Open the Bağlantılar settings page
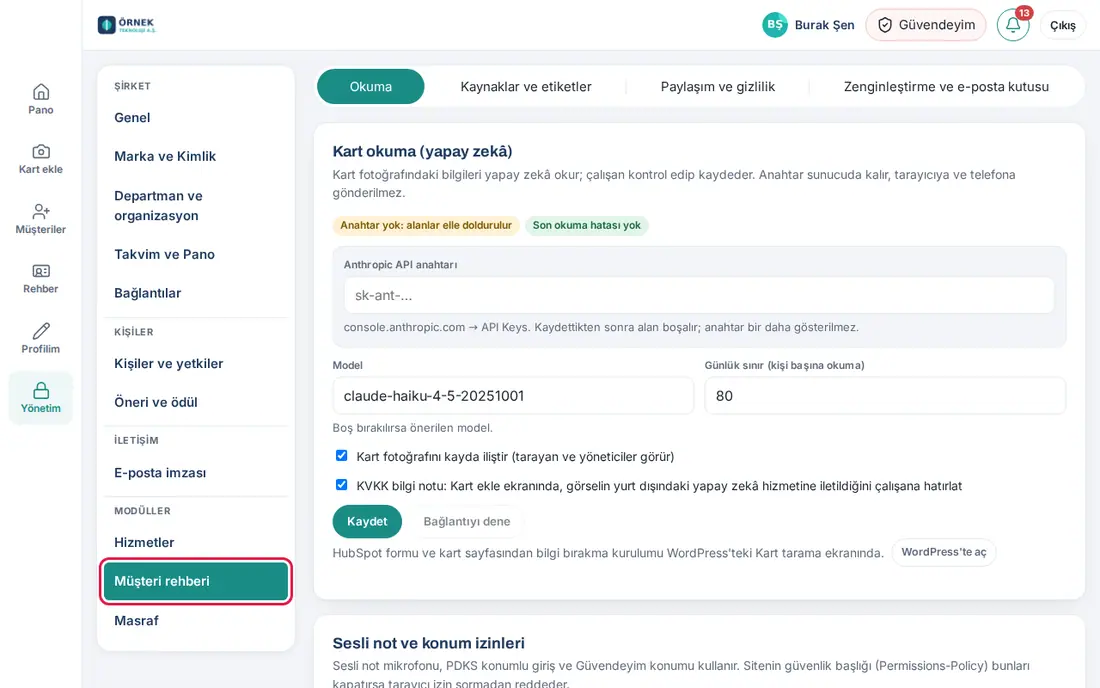 click(196, 293)
